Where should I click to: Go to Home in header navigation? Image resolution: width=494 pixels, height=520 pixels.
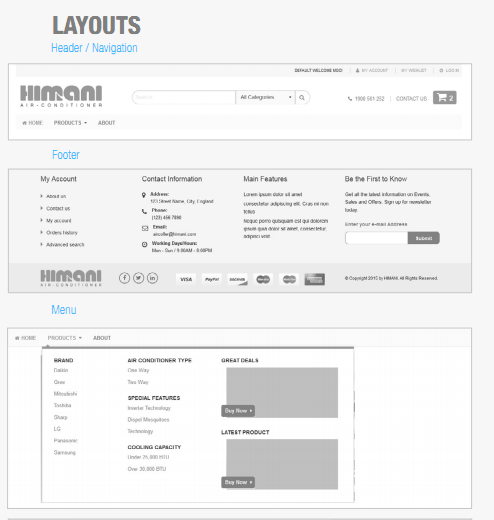pyautogui.click(x=32, y=123)
